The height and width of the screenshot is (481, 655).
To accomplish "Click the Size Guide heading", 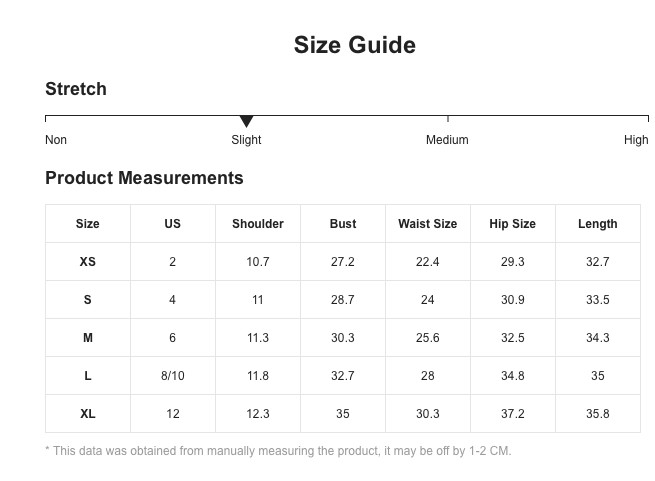I will (355, 45).
